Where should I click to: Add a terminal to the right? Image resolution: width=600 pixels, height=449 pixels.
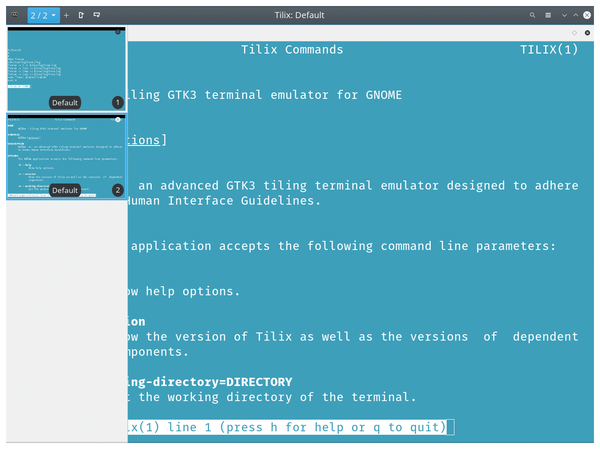(81, 15)
